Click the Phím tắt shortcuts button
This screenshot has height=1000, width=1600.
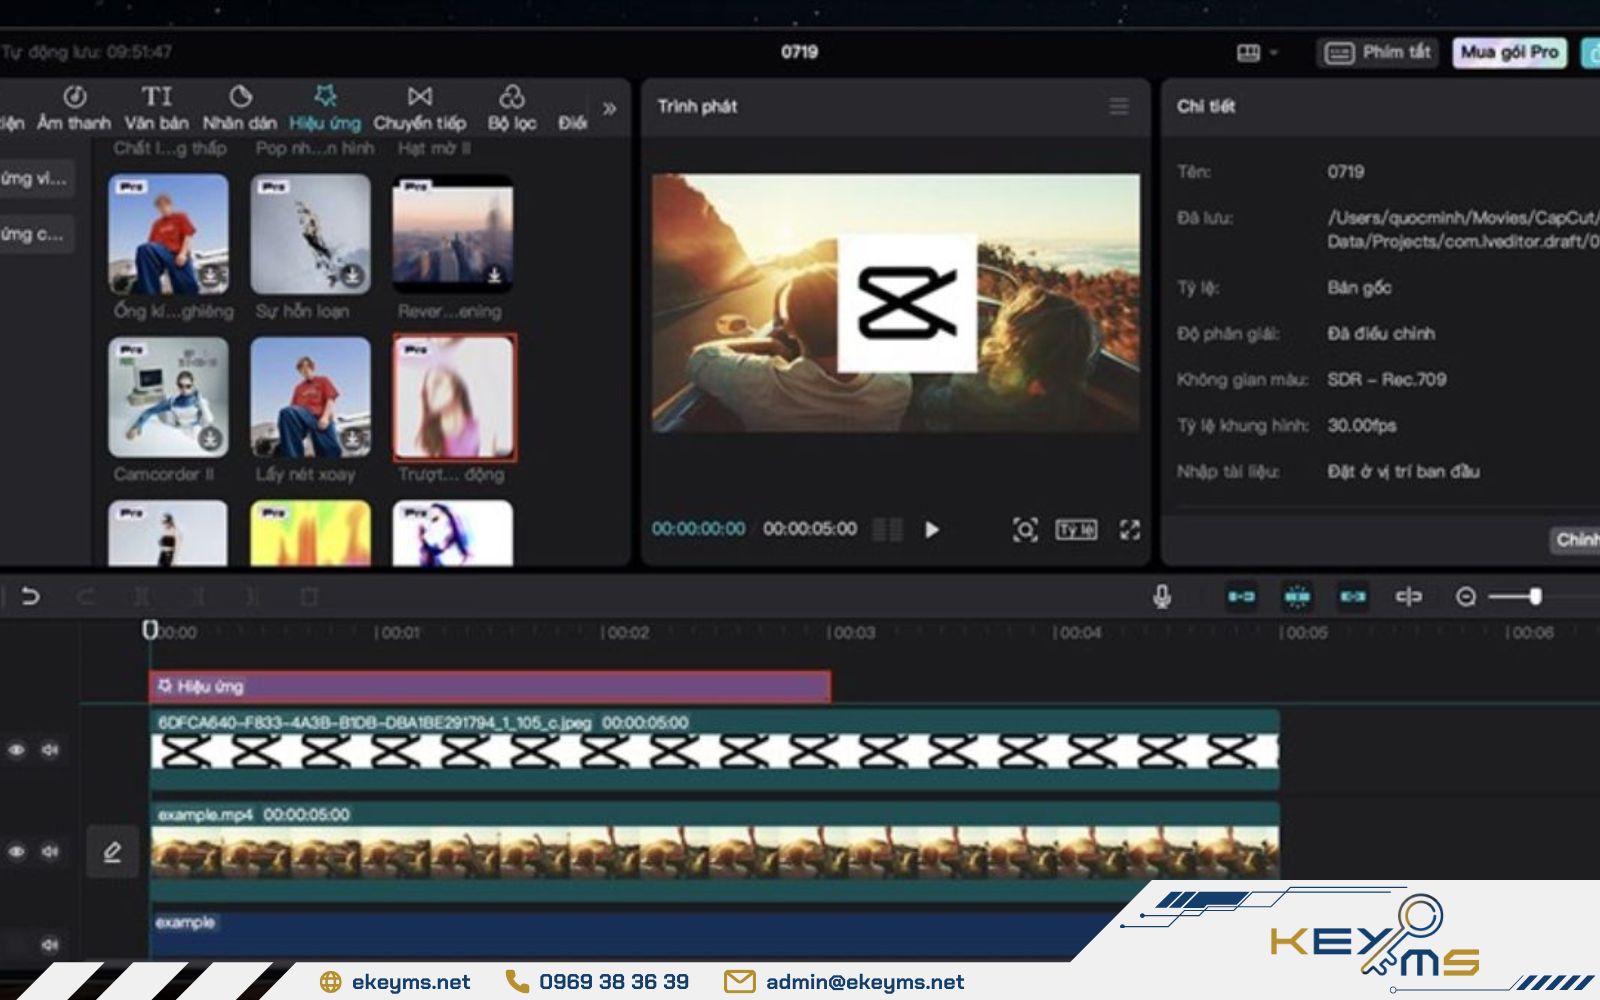tap(1378, 52)
